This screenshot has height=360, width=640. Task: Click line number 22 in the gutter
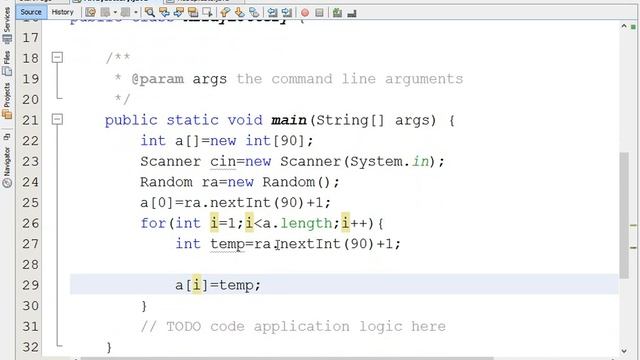pyautogui.click(x=31, y=141)
